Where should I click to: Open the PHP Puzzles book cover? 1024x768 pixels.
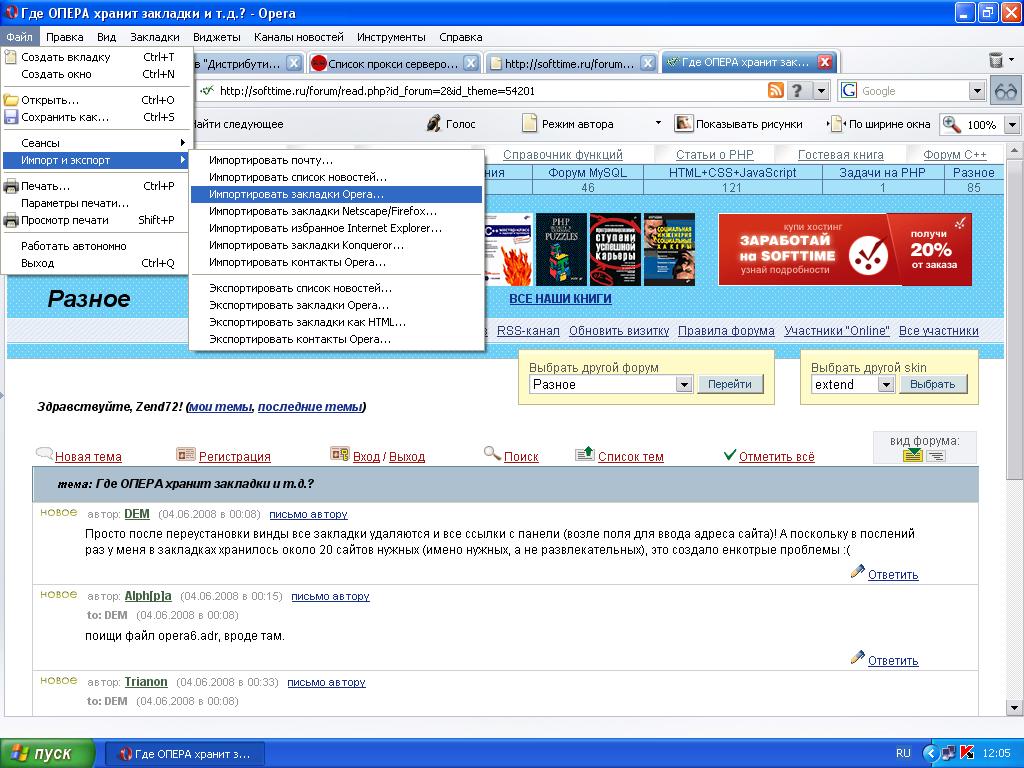[x=561, y=249]
